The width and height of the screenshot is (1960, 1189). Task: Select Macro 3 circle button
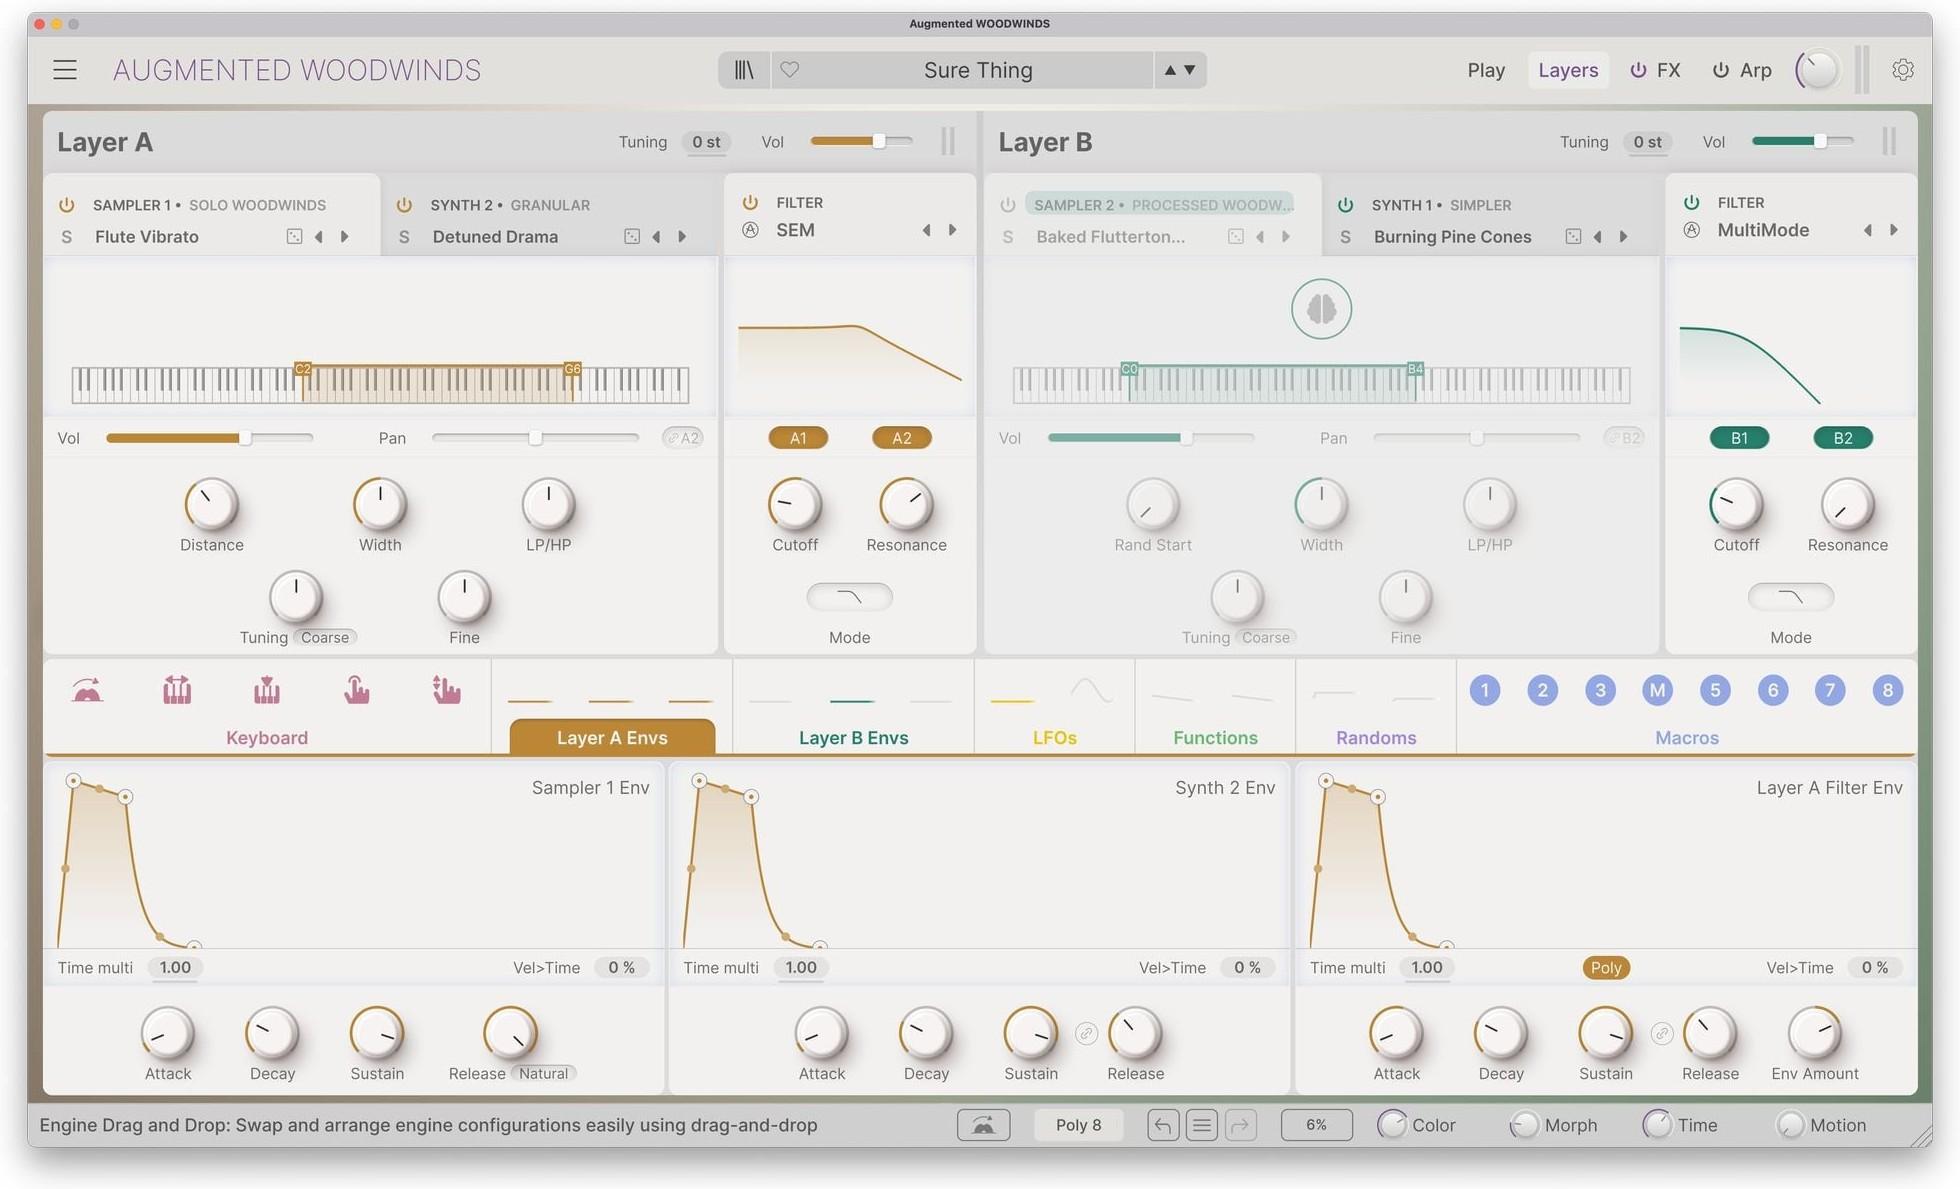[1600, 690]
